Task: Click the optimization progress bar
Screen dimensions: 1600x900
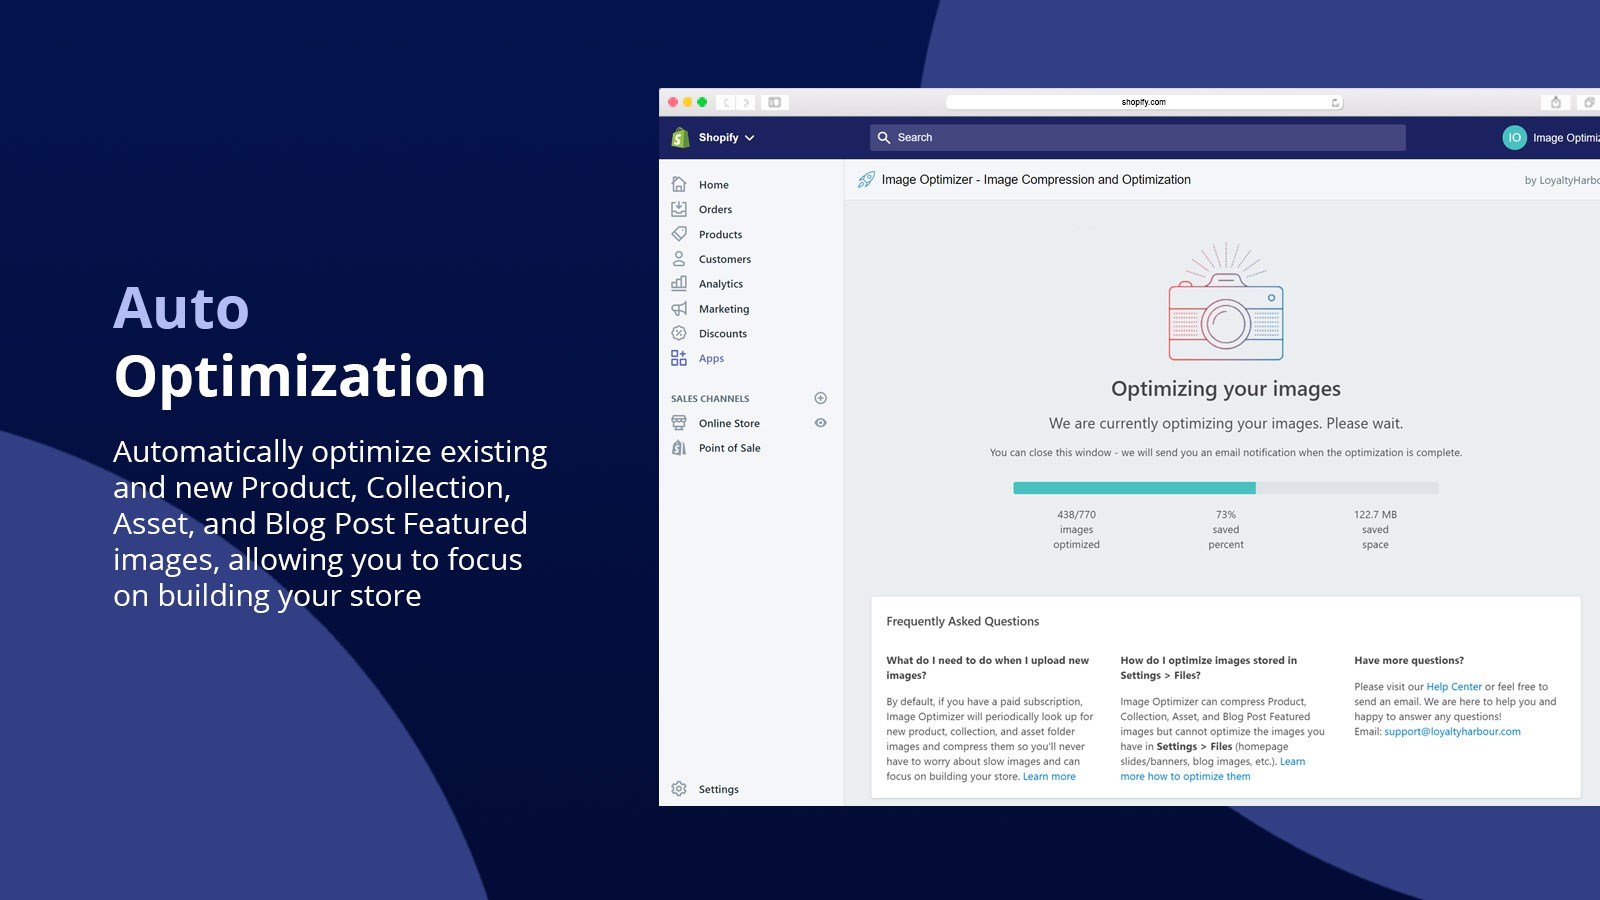Action: tap(1226, 488)
